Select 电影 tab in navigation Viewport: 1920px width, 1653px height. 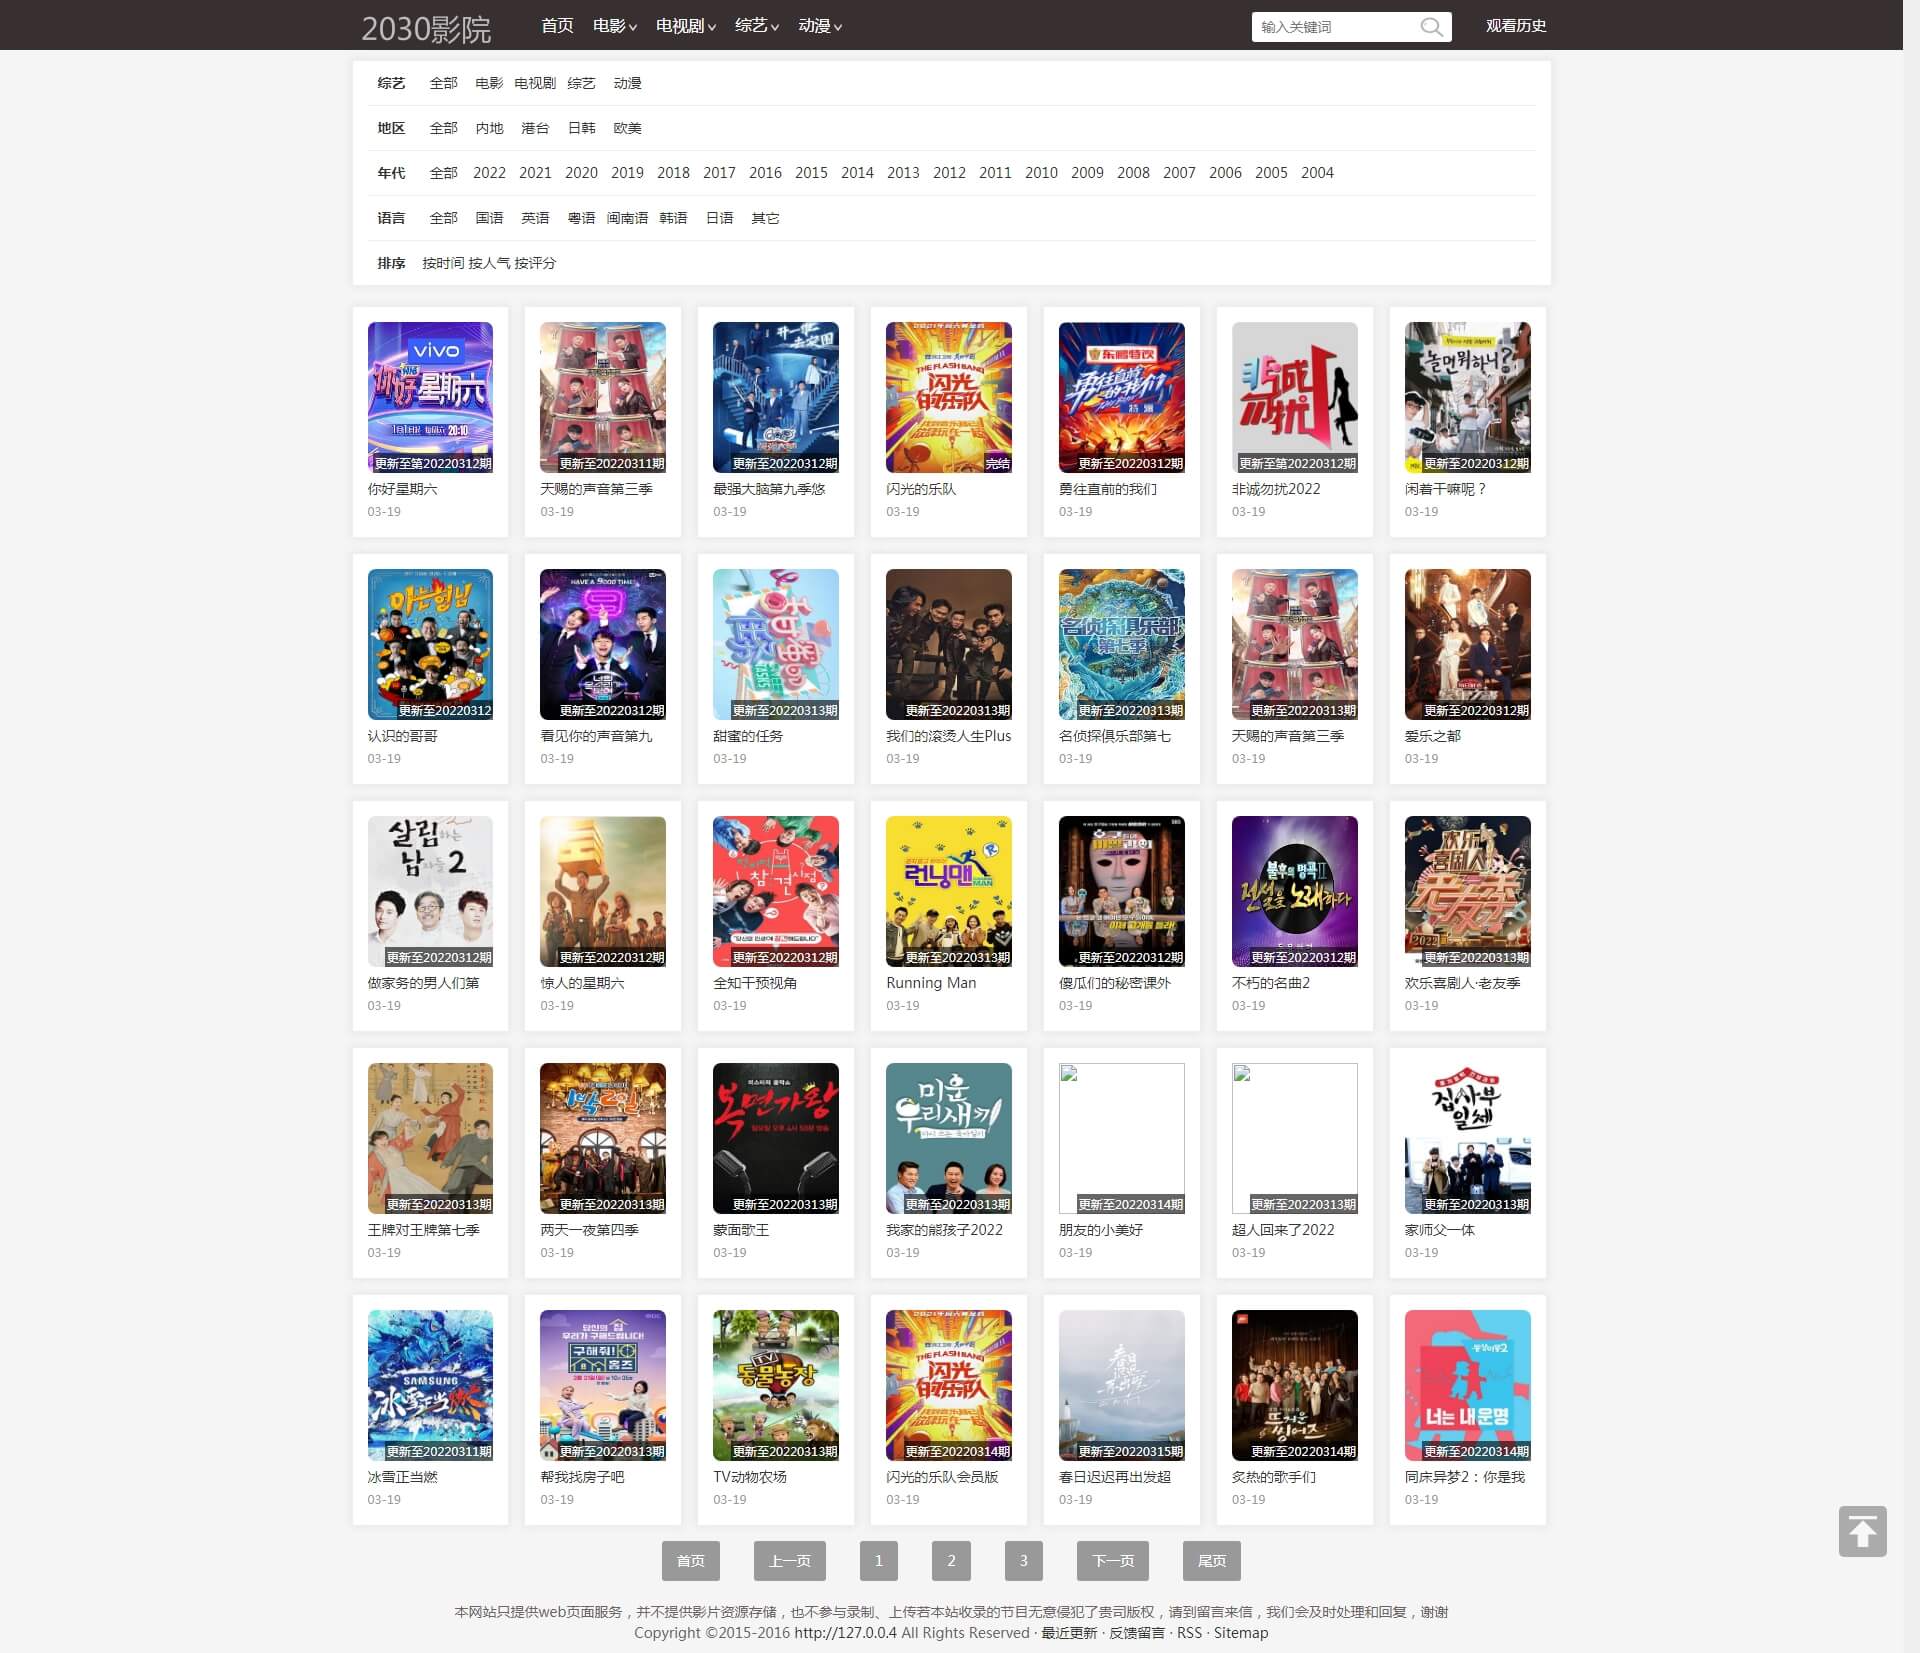click(611, 25)
